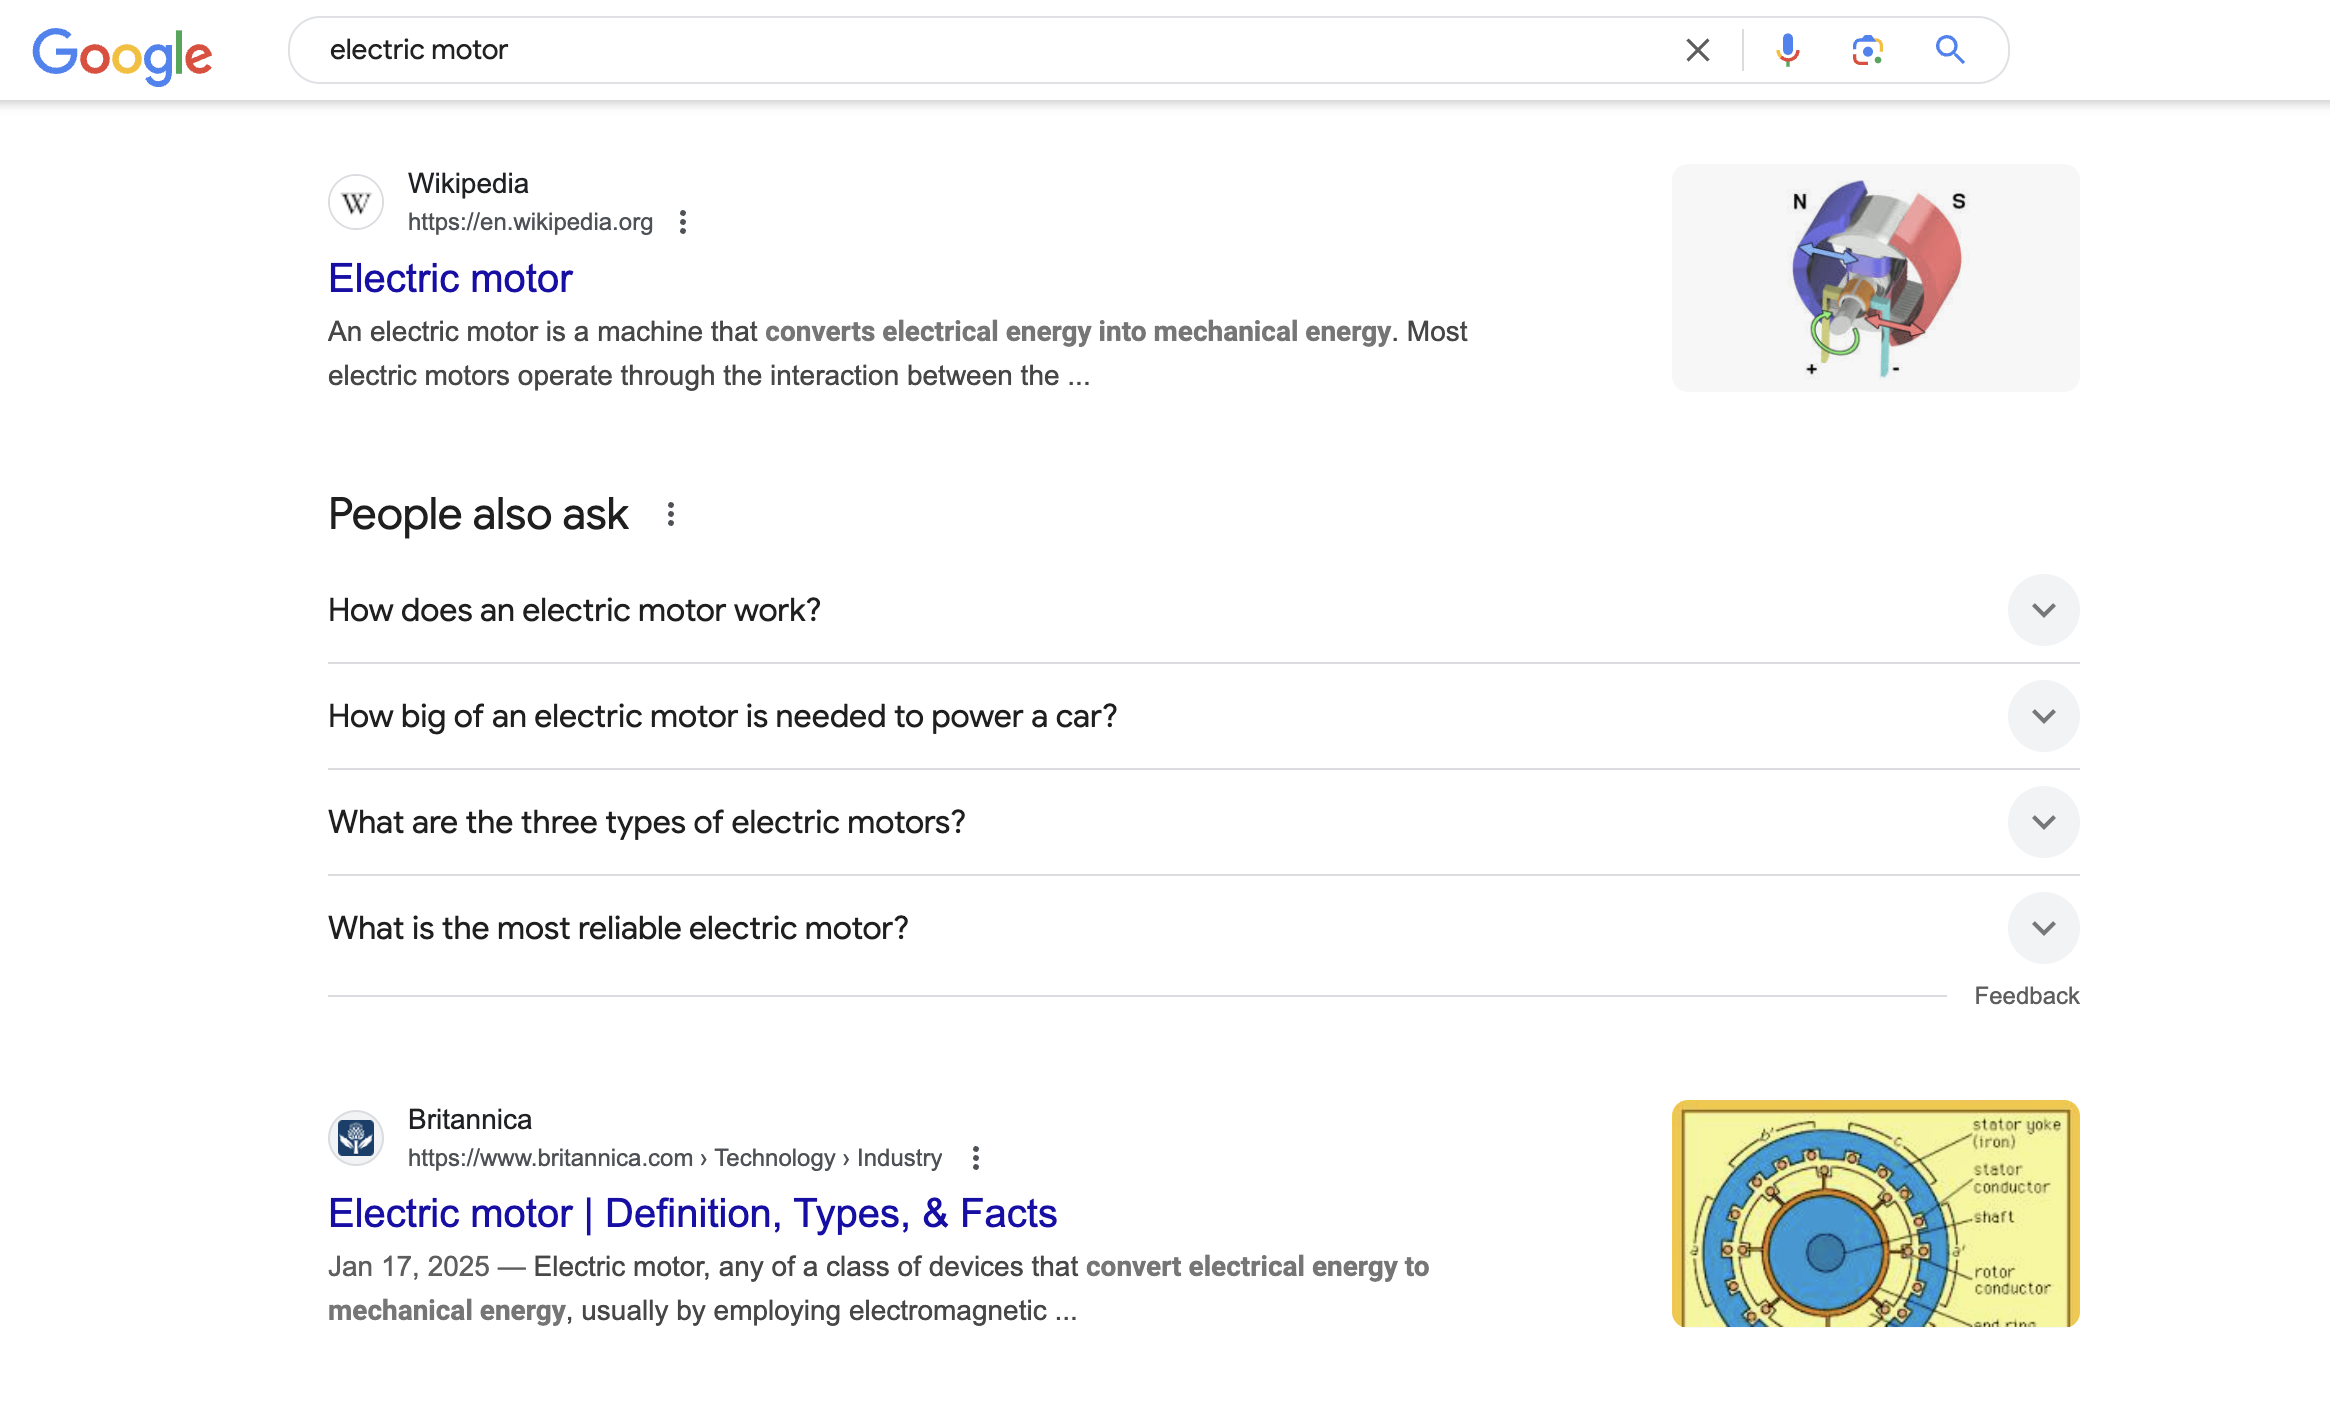The height and width of the screenshot is (1416, 2330).
Task: Click the Britannica favicon
Action: tap(356, 1138)
